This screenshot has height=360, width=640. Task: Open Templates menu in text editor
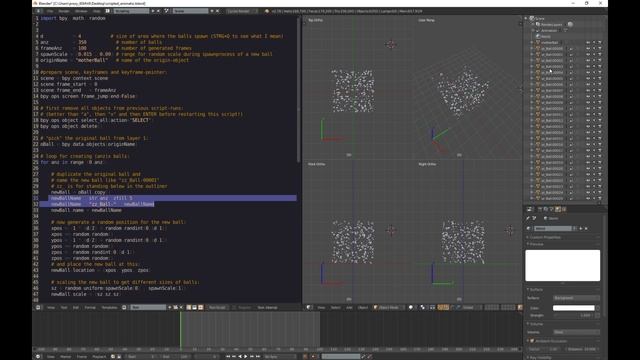coord(109,307)
